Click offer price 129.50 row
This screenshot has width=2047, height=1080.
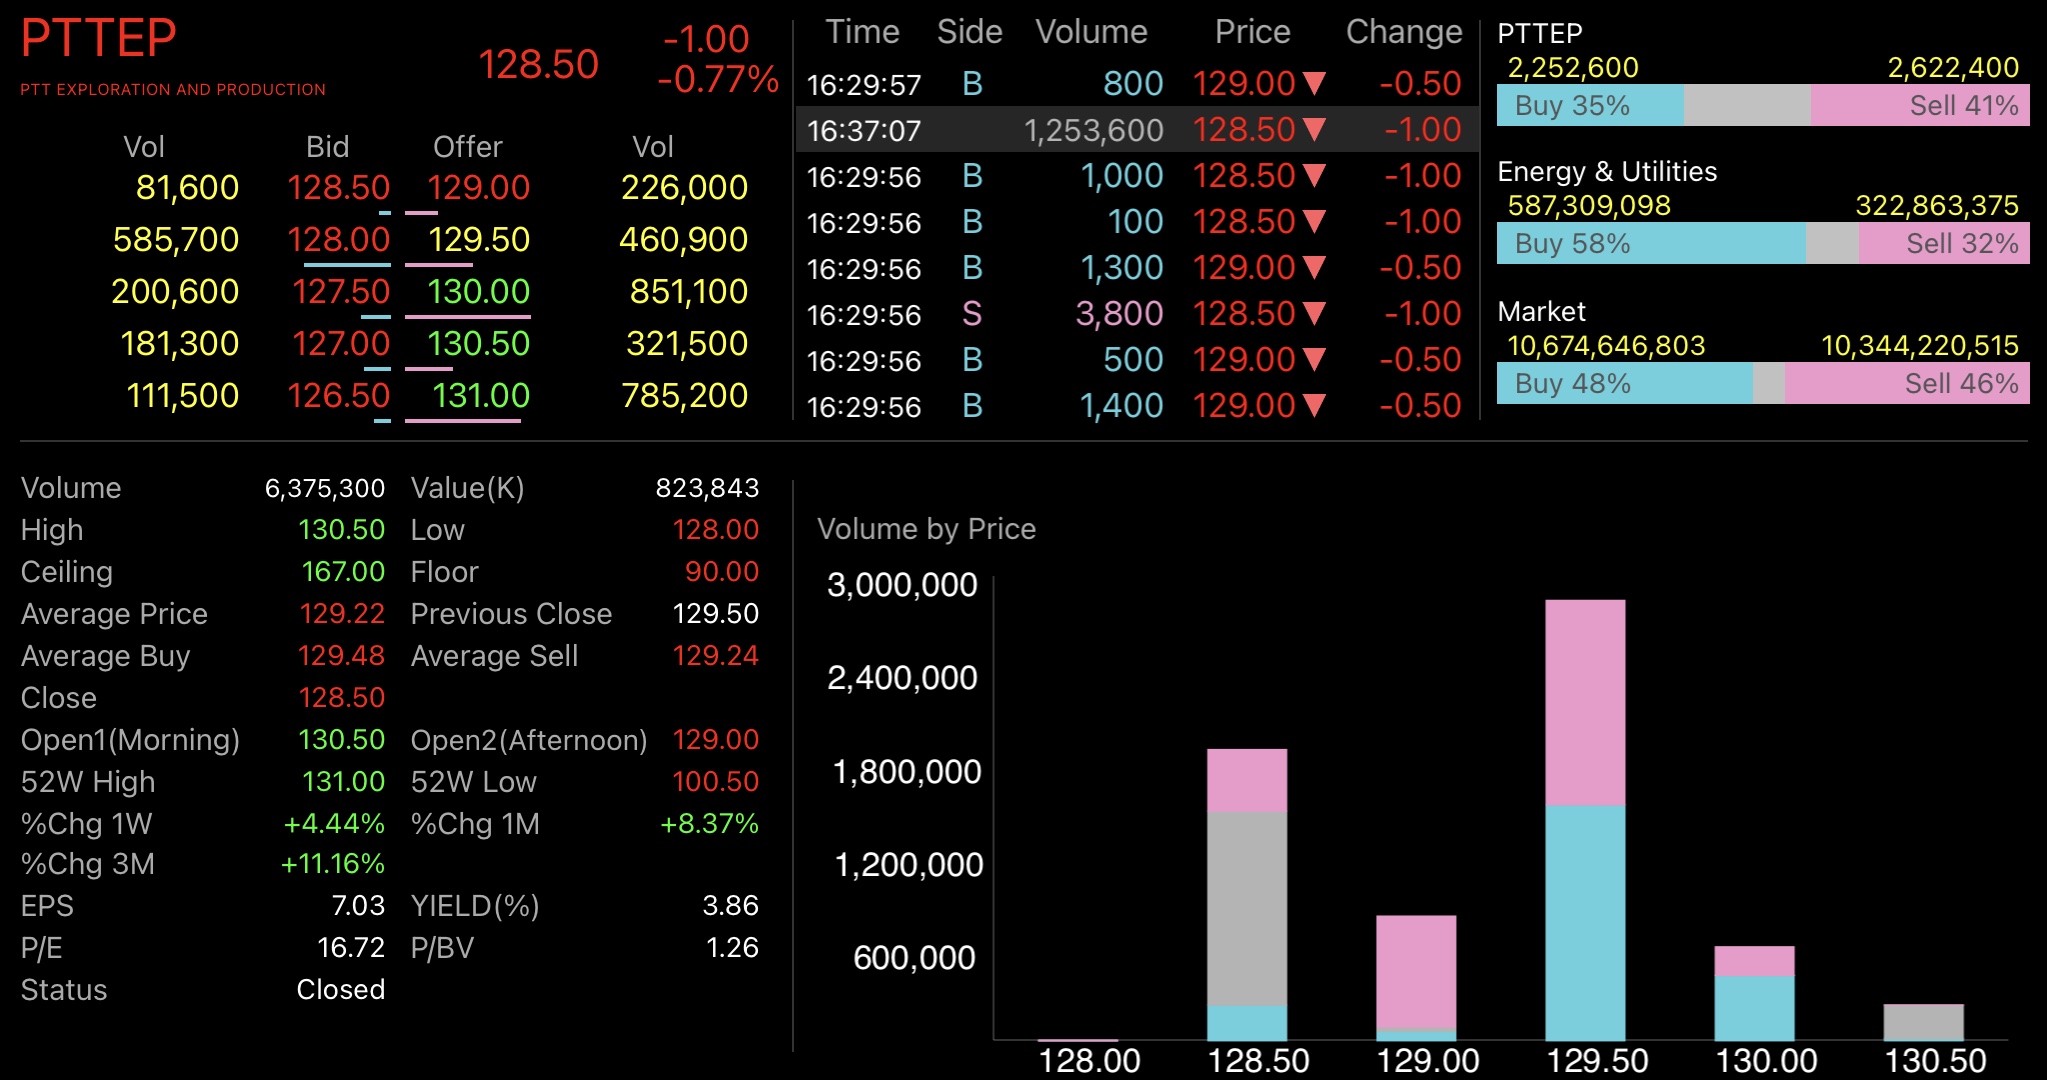pyautogui.click(x=478, y=240)
